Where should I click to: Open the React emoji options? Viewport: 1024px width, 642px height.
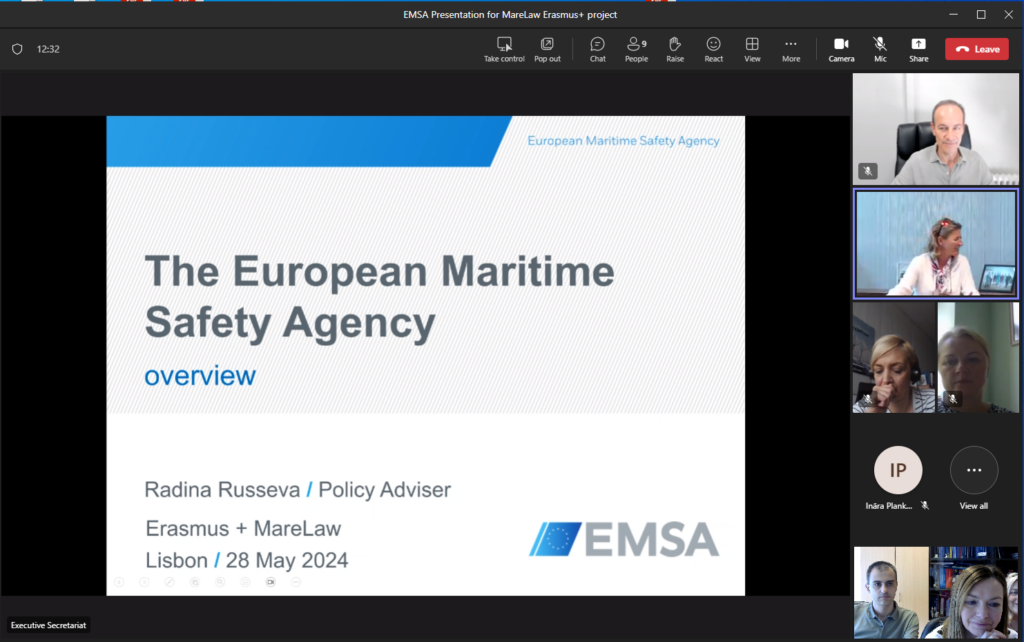(x=713, y=48)
